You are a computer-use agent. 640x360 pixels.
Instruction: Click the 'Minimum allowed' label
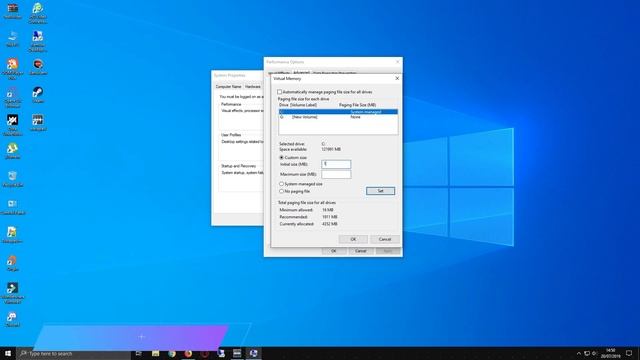[x=296, y=210]
